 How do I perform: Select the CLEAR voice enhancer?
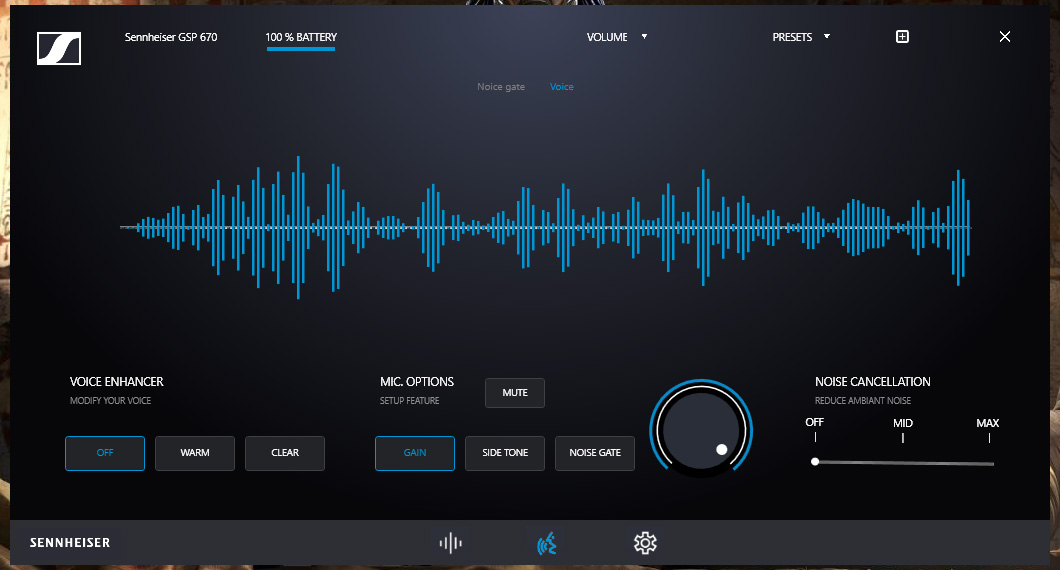(x=285, y=453)
